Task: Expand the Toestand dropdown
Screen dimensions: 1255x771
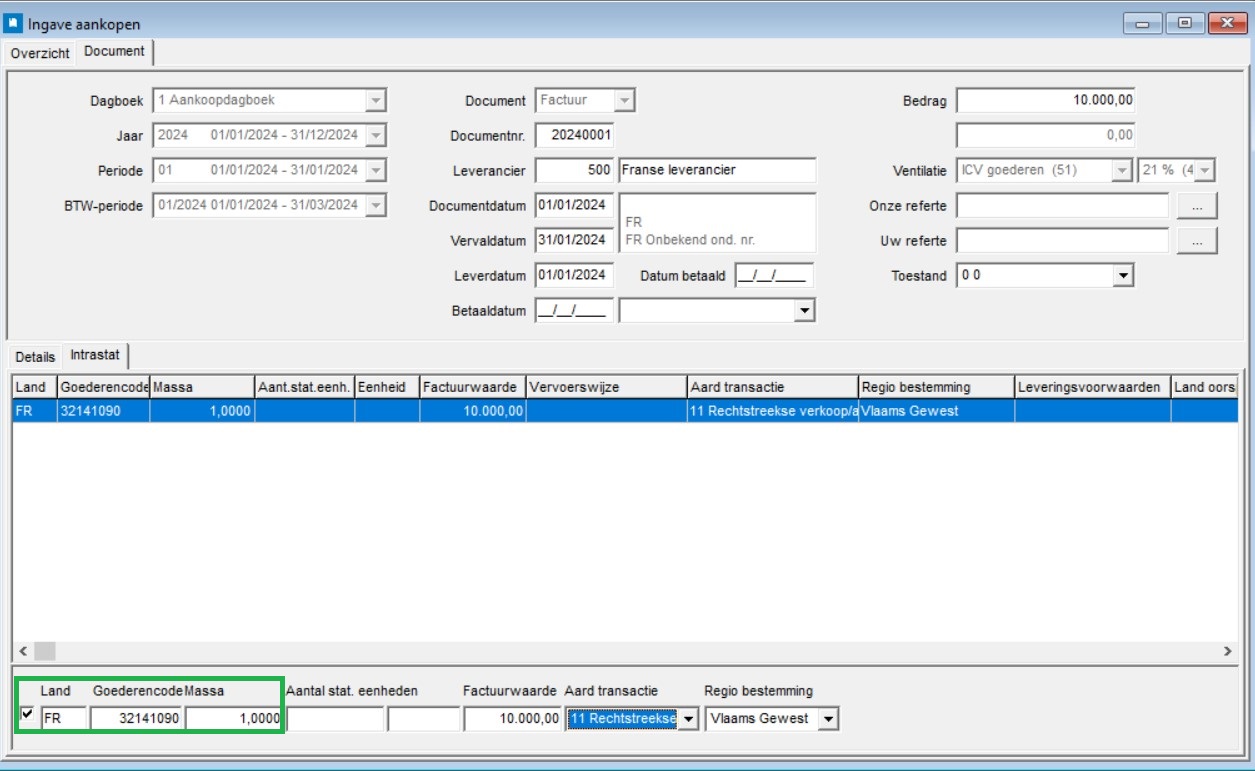Action: click(x=1123, y=276)
